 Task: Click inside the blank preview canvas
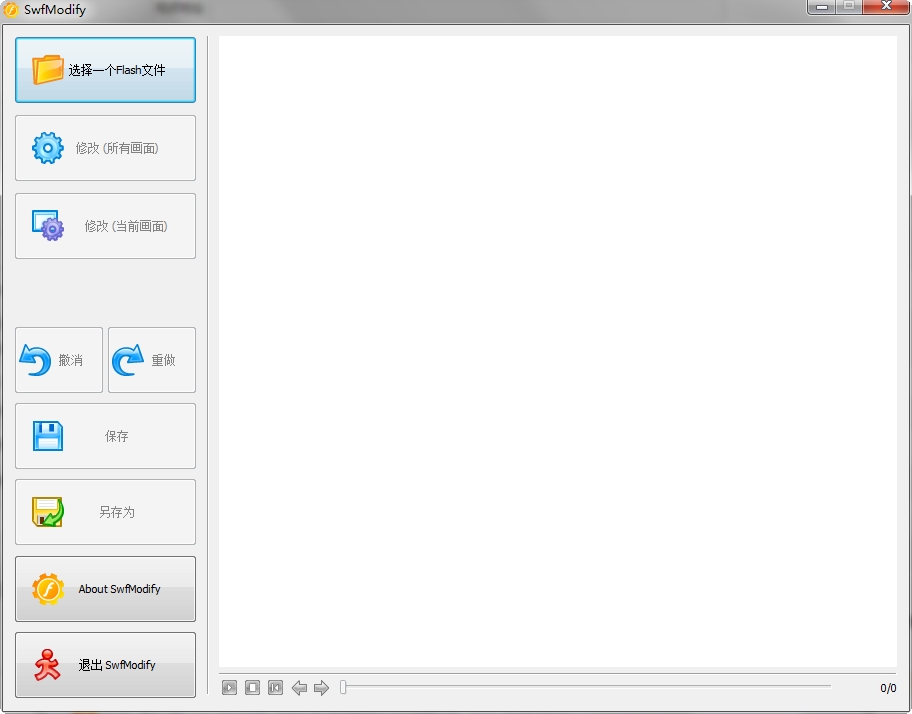click(560, 350)
